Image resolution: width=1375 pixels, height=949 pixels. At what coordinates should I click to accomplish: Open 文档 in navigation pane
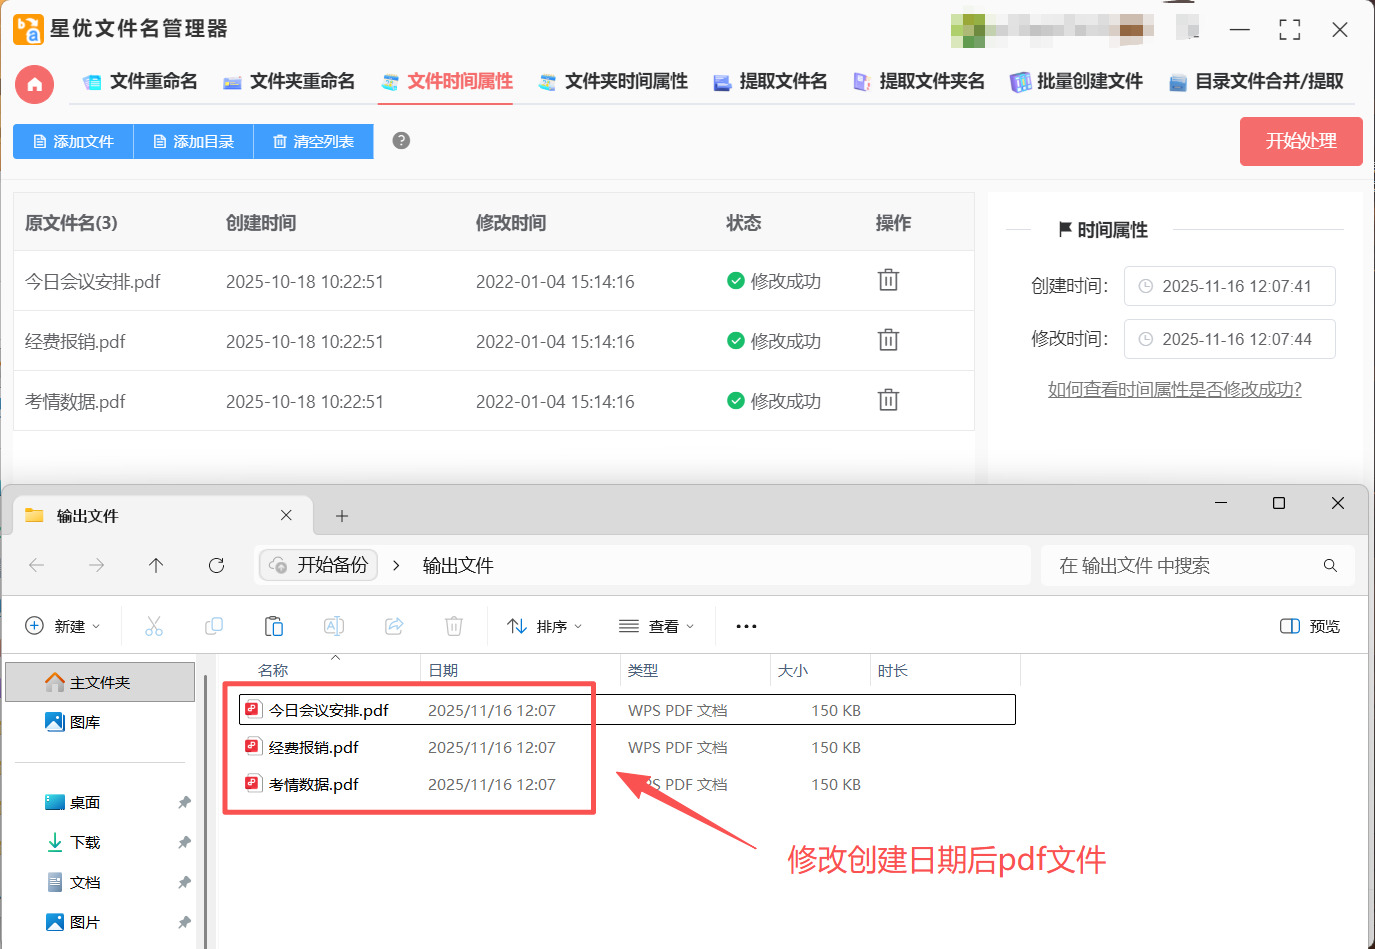(73, 882)
